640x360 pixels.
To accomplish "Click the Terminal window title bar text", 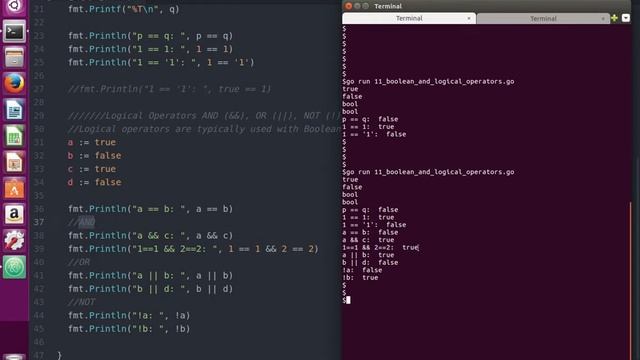I will [388, 6].
